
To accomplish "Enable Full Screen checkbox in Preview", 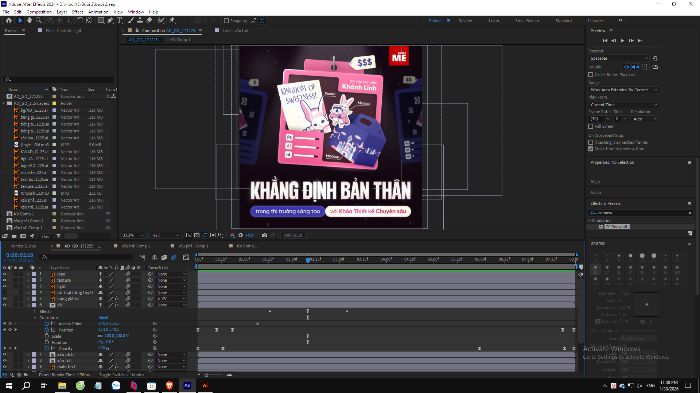I will pyautogui.click(x=591, y=126).
